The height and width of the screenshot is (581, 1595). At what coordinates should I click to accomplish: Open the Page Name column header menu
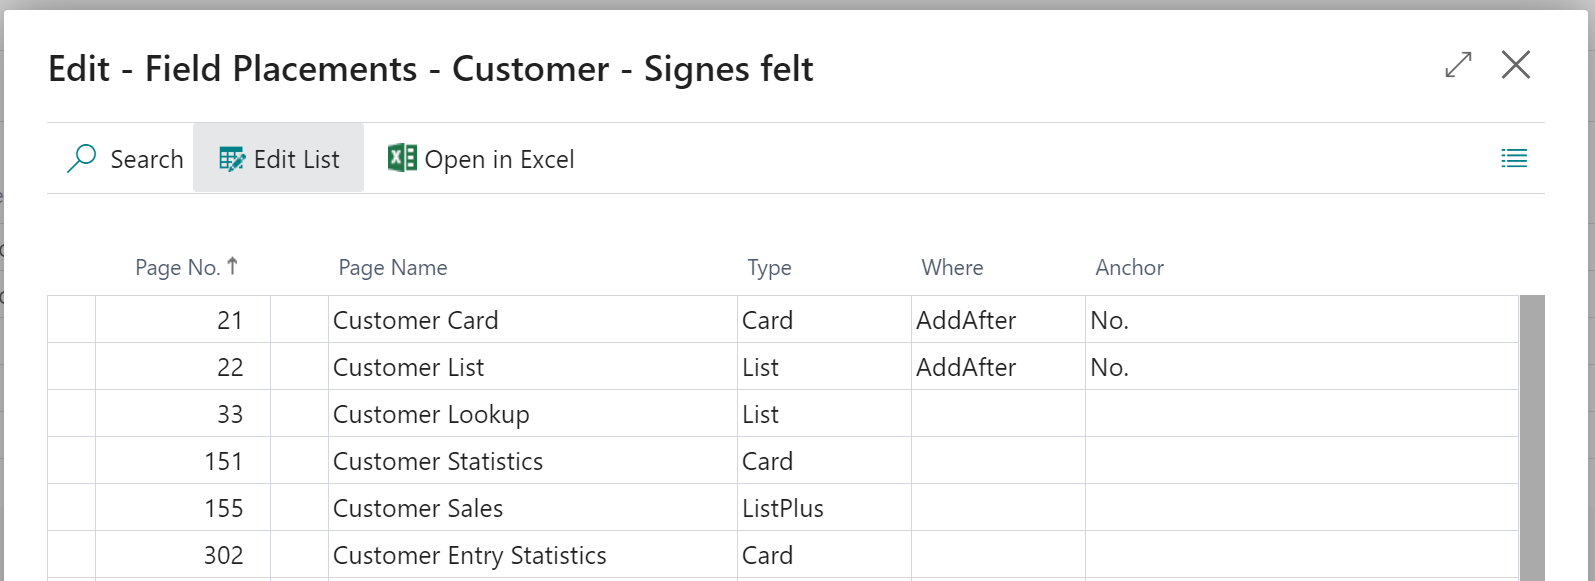(393, 268)
